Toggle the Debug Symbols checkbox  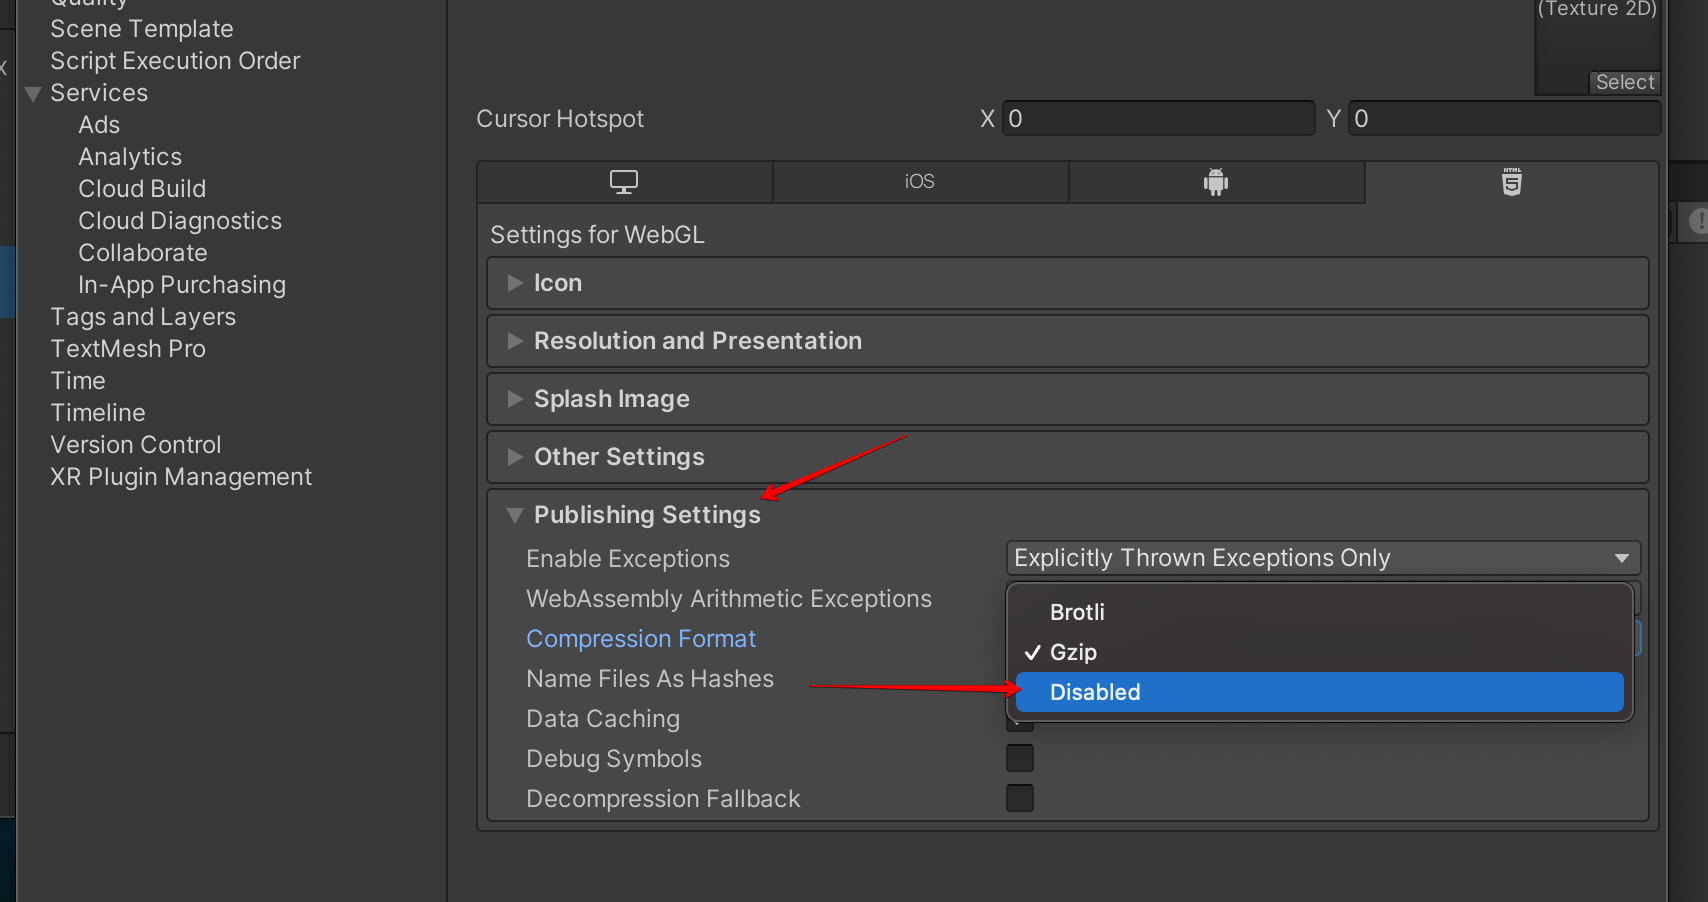pyautogui.click(x=1020, y=758)
